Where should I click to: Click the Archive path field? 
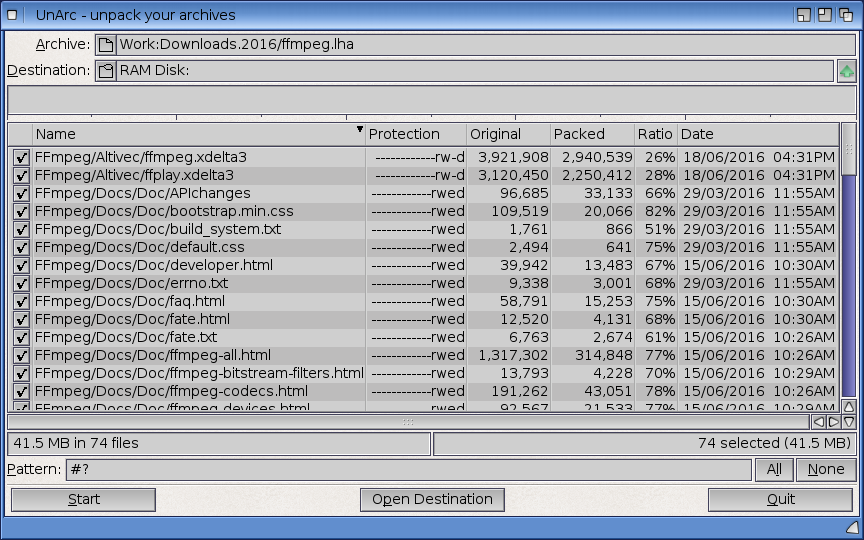(486, 45)
